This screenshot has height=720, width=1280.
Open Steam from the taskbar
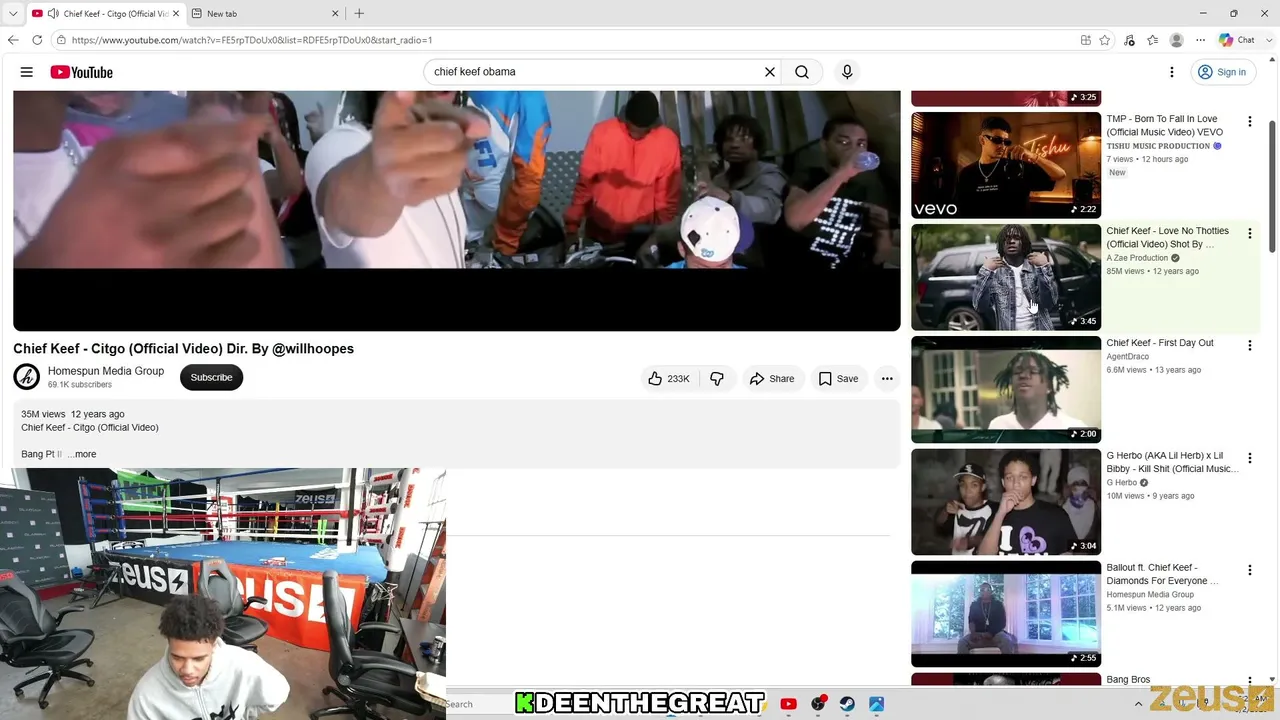point(847,704)
